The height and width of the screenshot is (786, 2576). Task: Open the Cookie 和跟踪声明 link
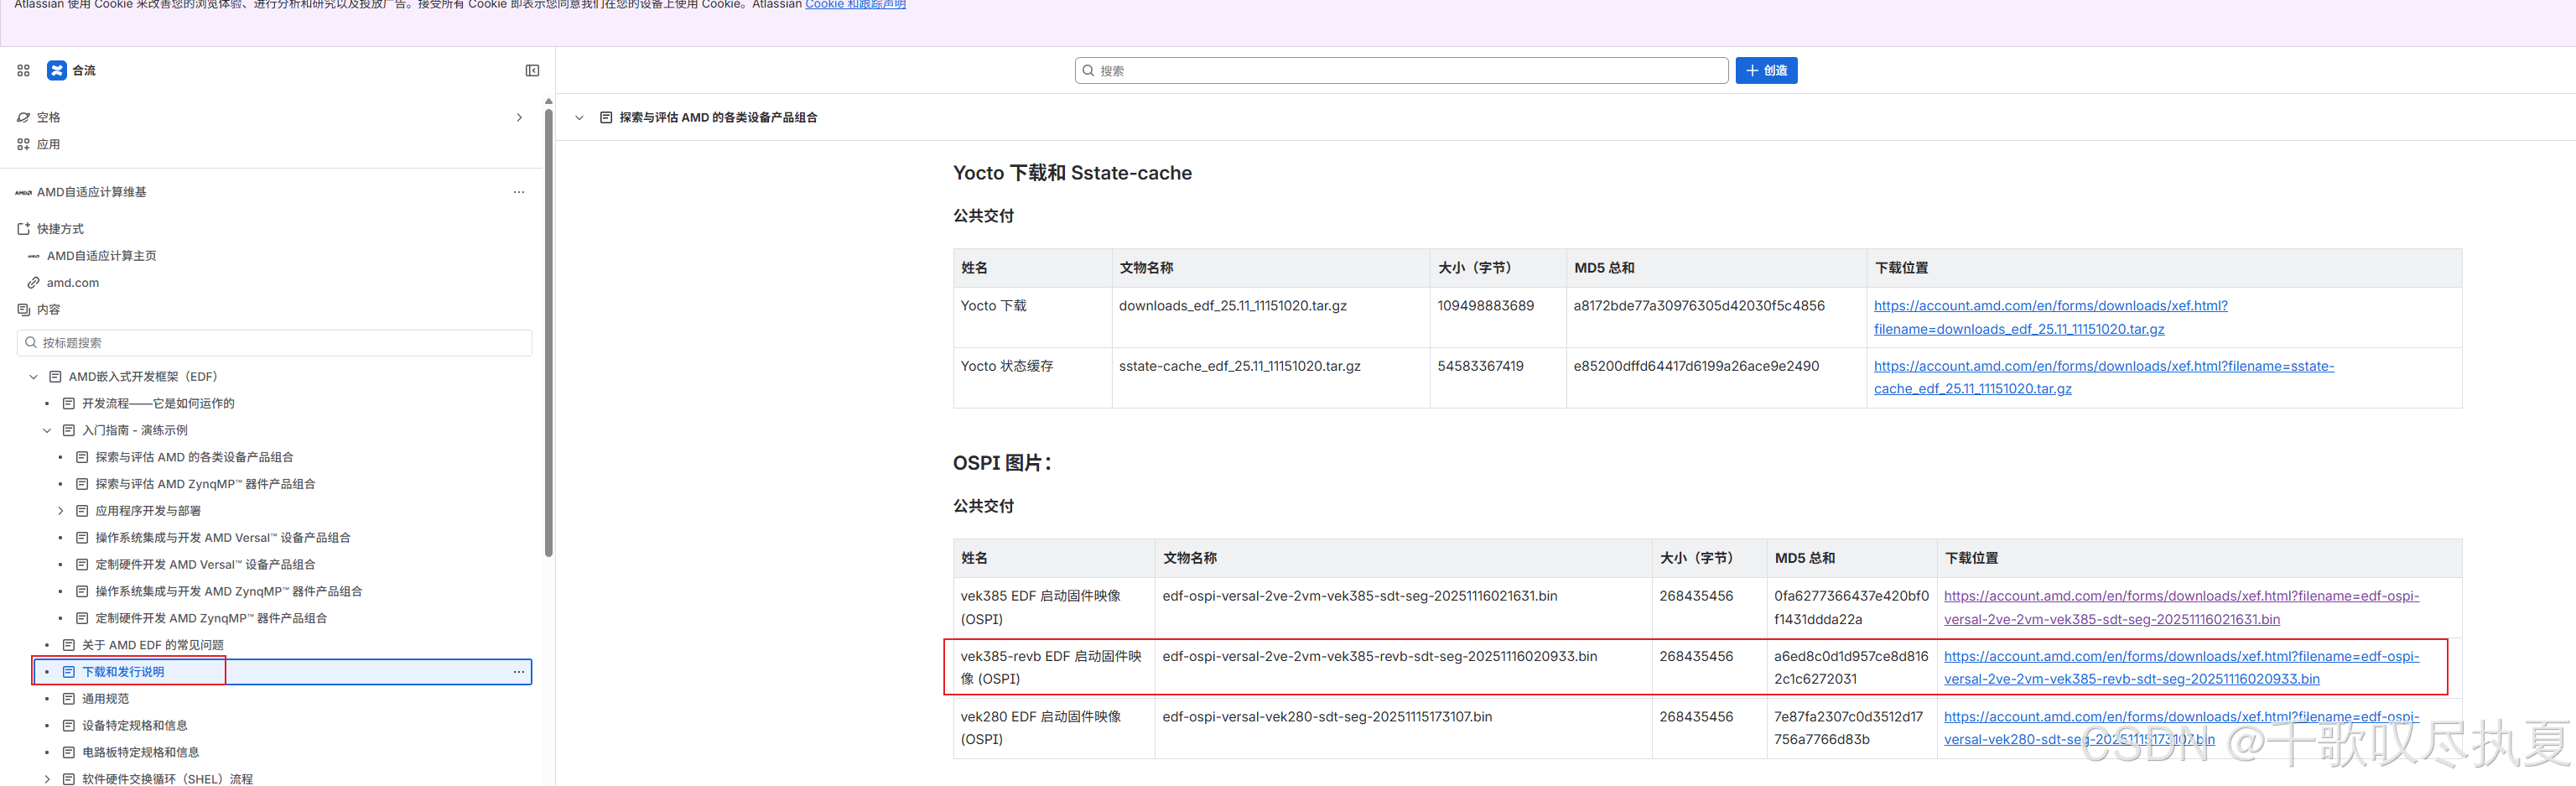(855, 5)
